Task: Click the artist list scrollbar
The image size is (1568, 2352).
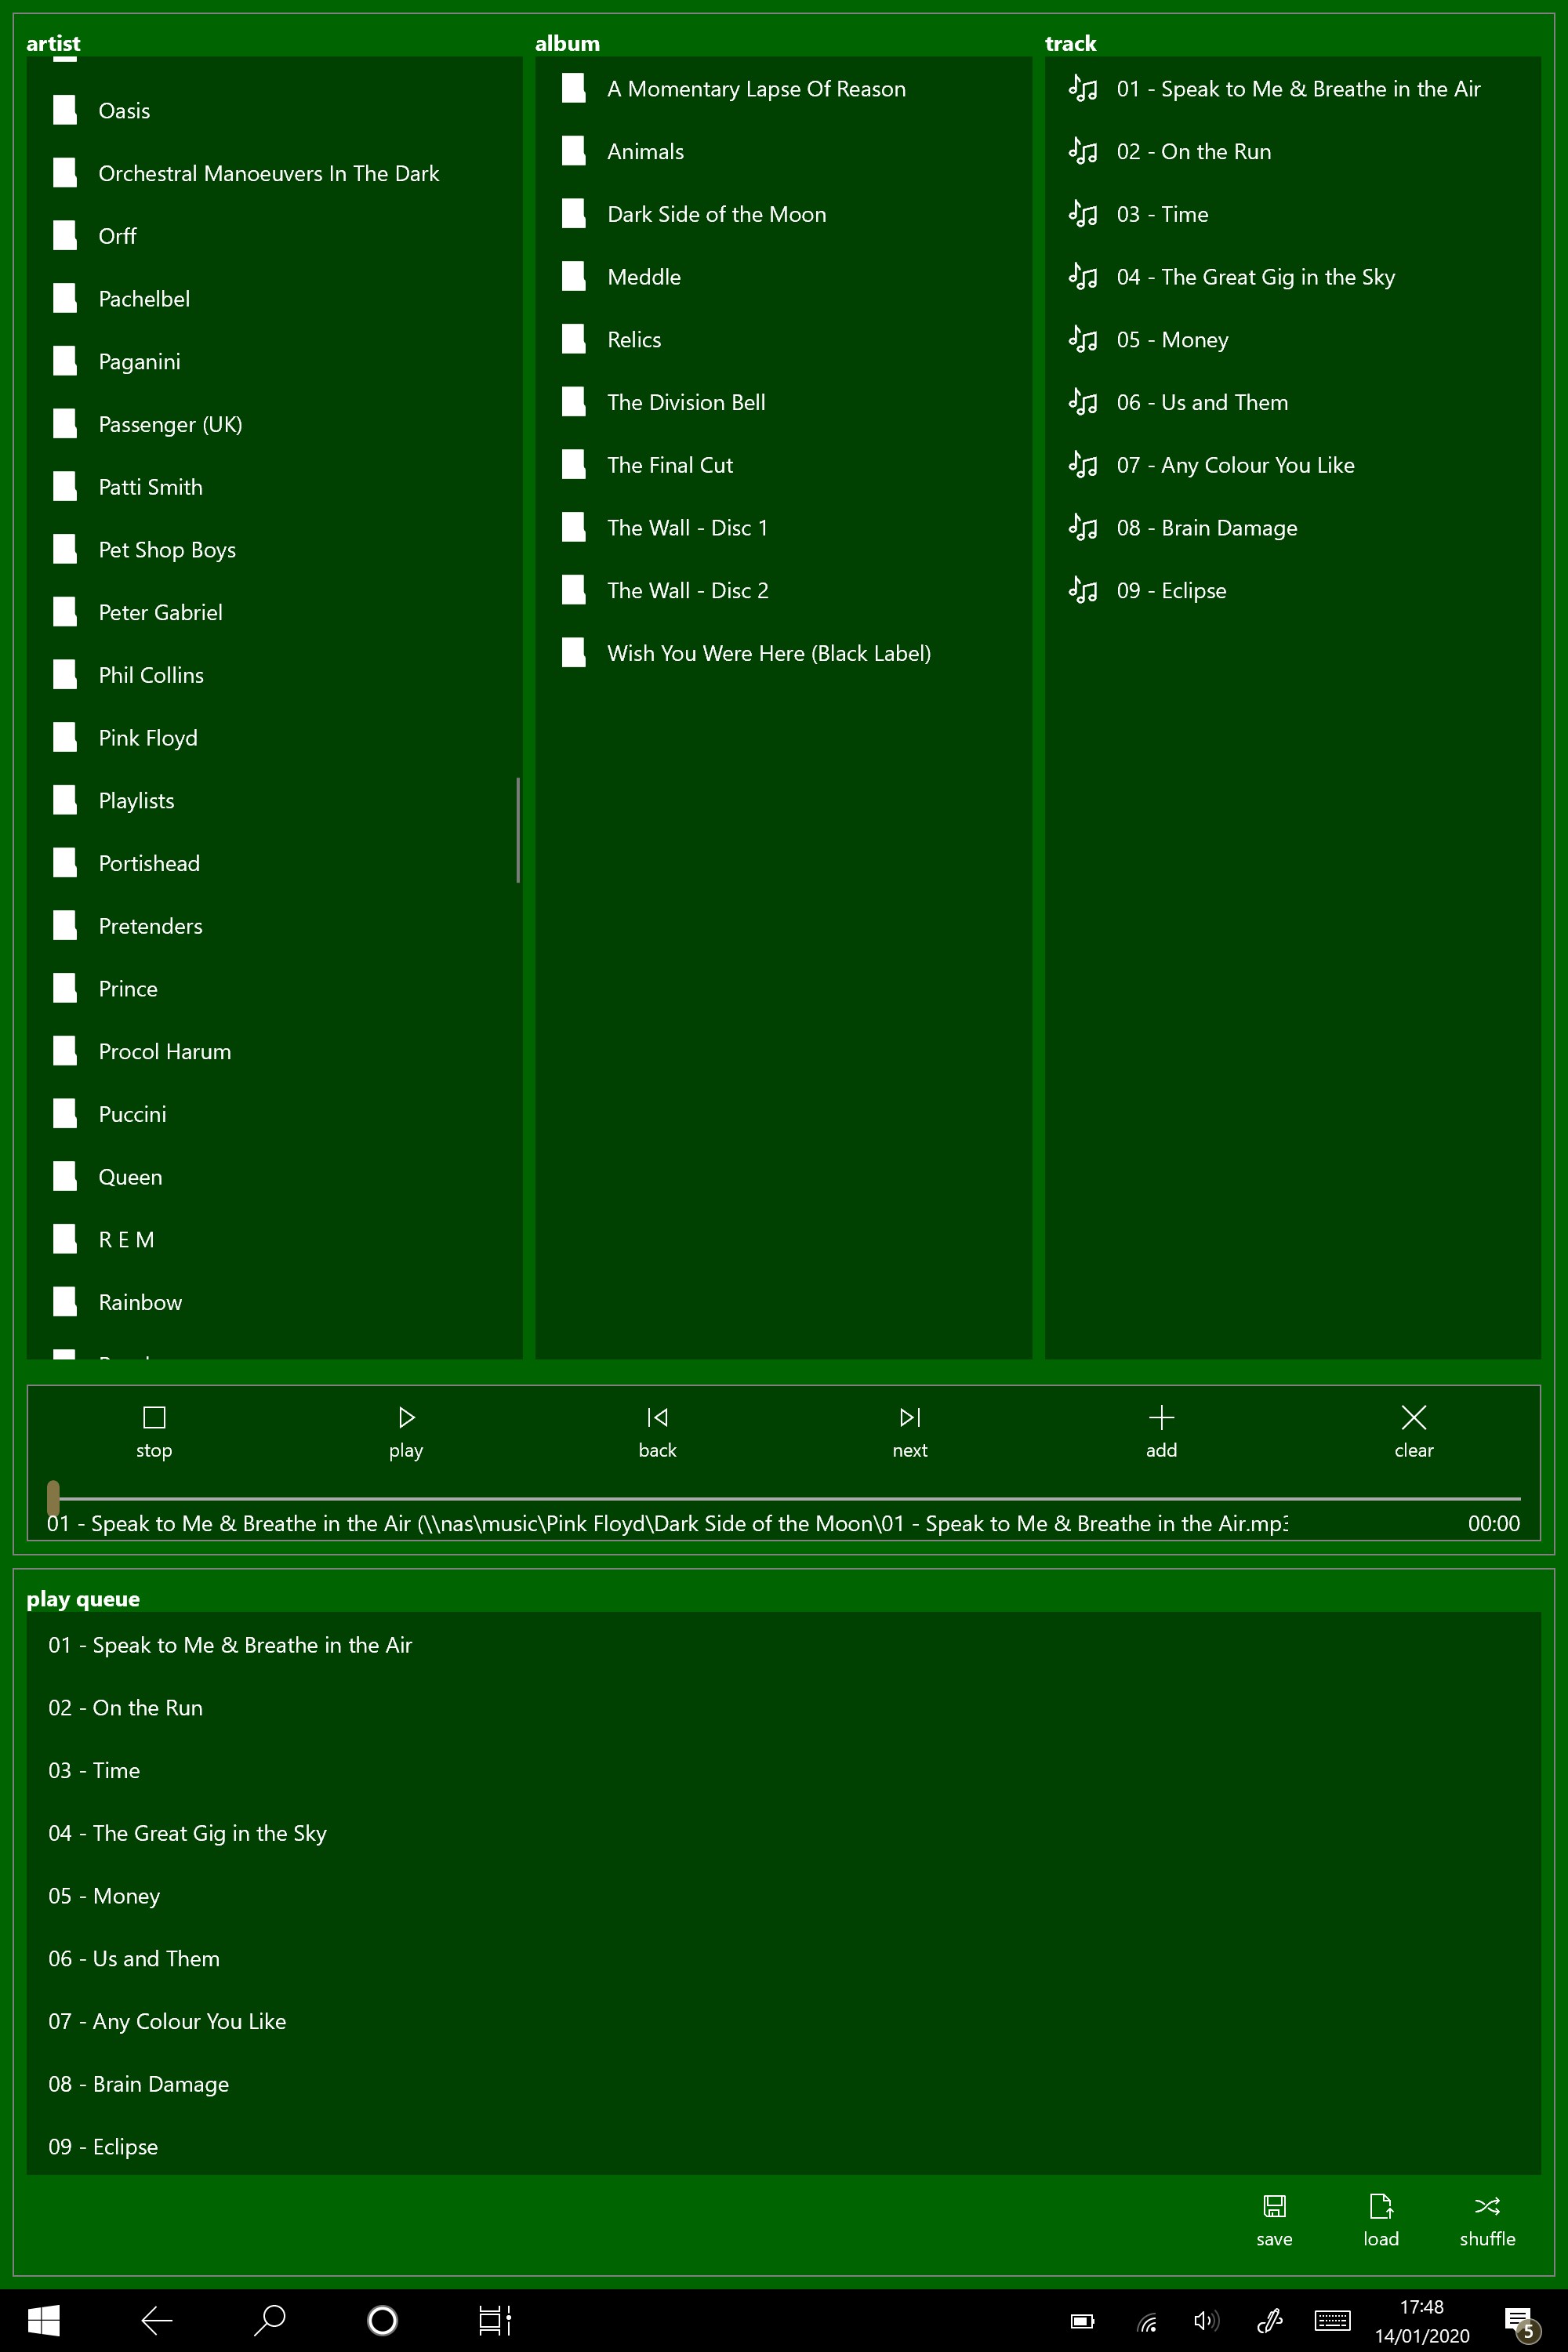Action: pyautogui.click(x=517, y=830)
